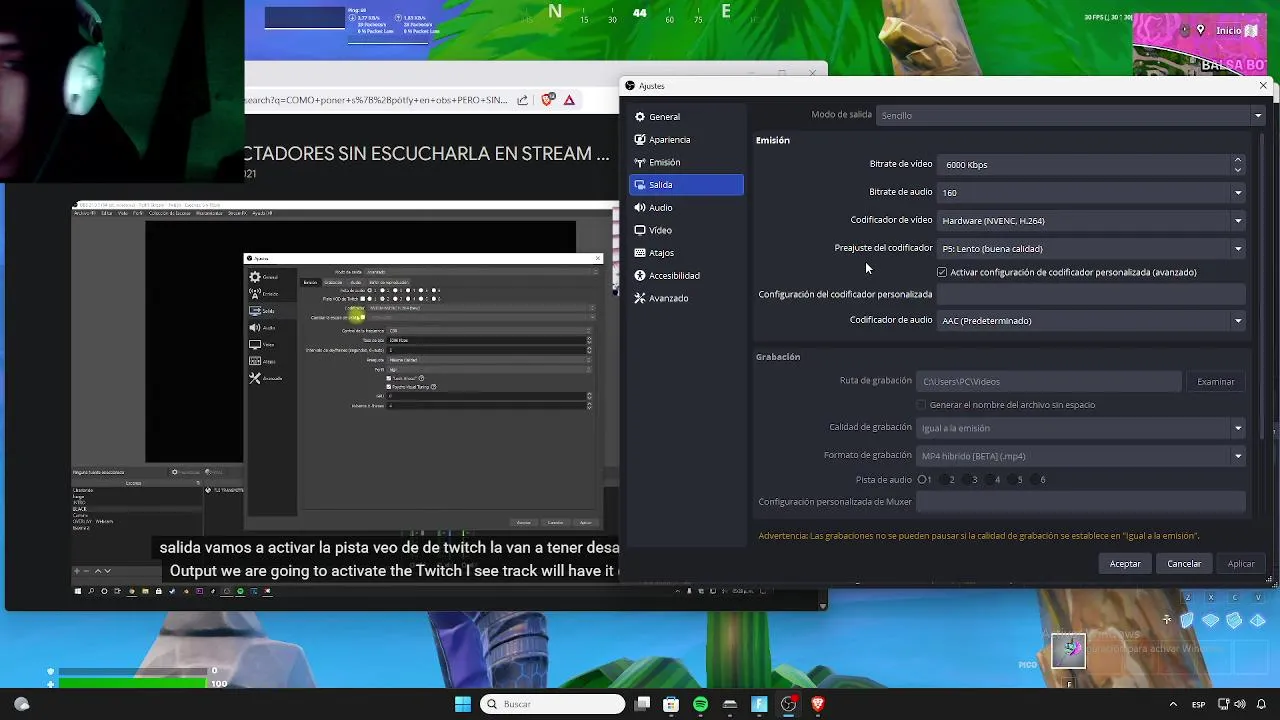
Task: Click the Aplicar button
Action: [x=1241, y=564]
